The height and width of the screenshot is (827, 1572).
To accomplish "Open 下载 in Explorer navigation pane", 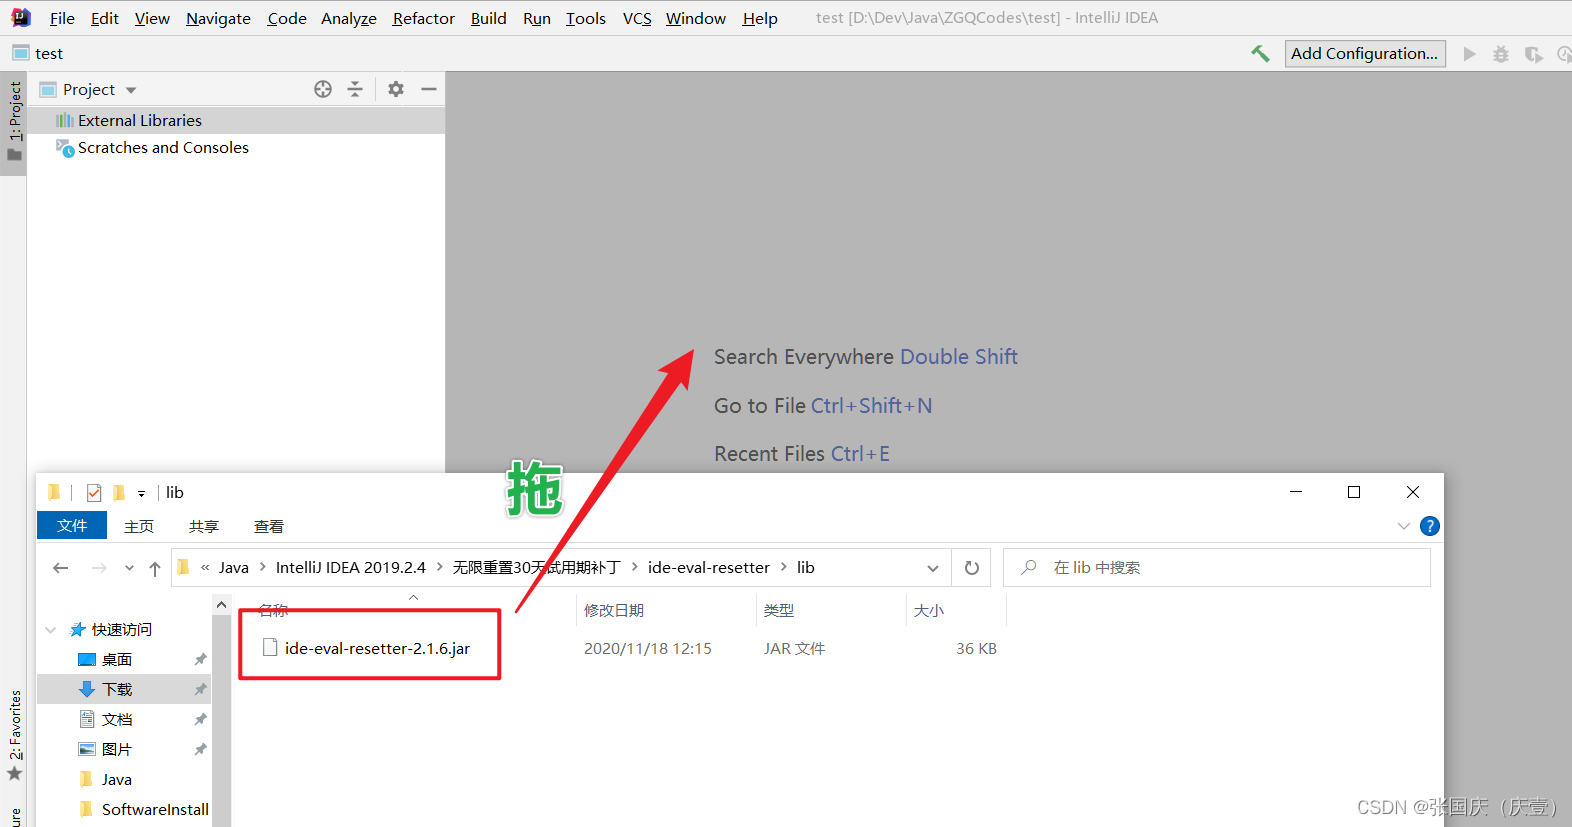I will point(124,689).
